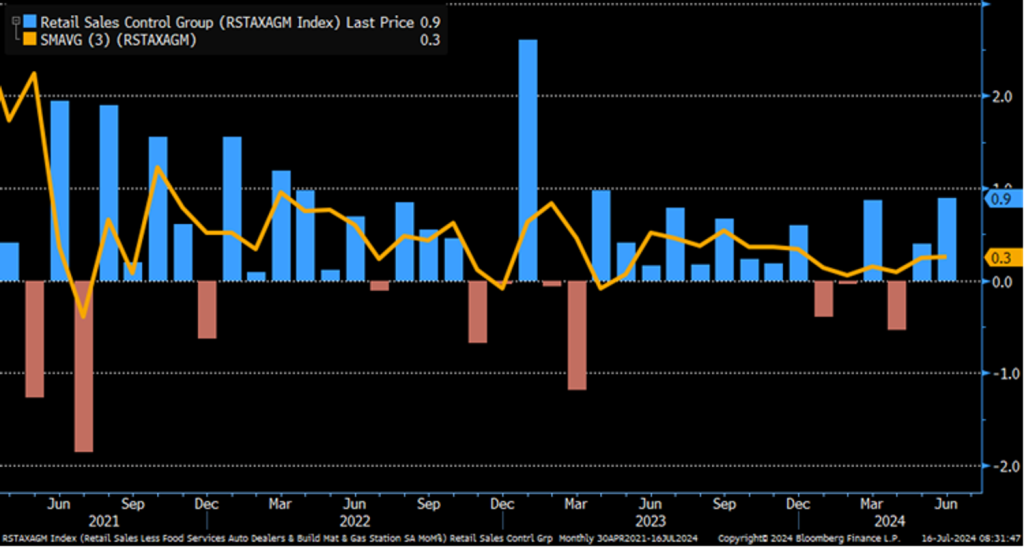Viewport: 1024px width, 547px height.
Task: Click the lowest red bar in mid-2021
Action: (x=84, y=366)
